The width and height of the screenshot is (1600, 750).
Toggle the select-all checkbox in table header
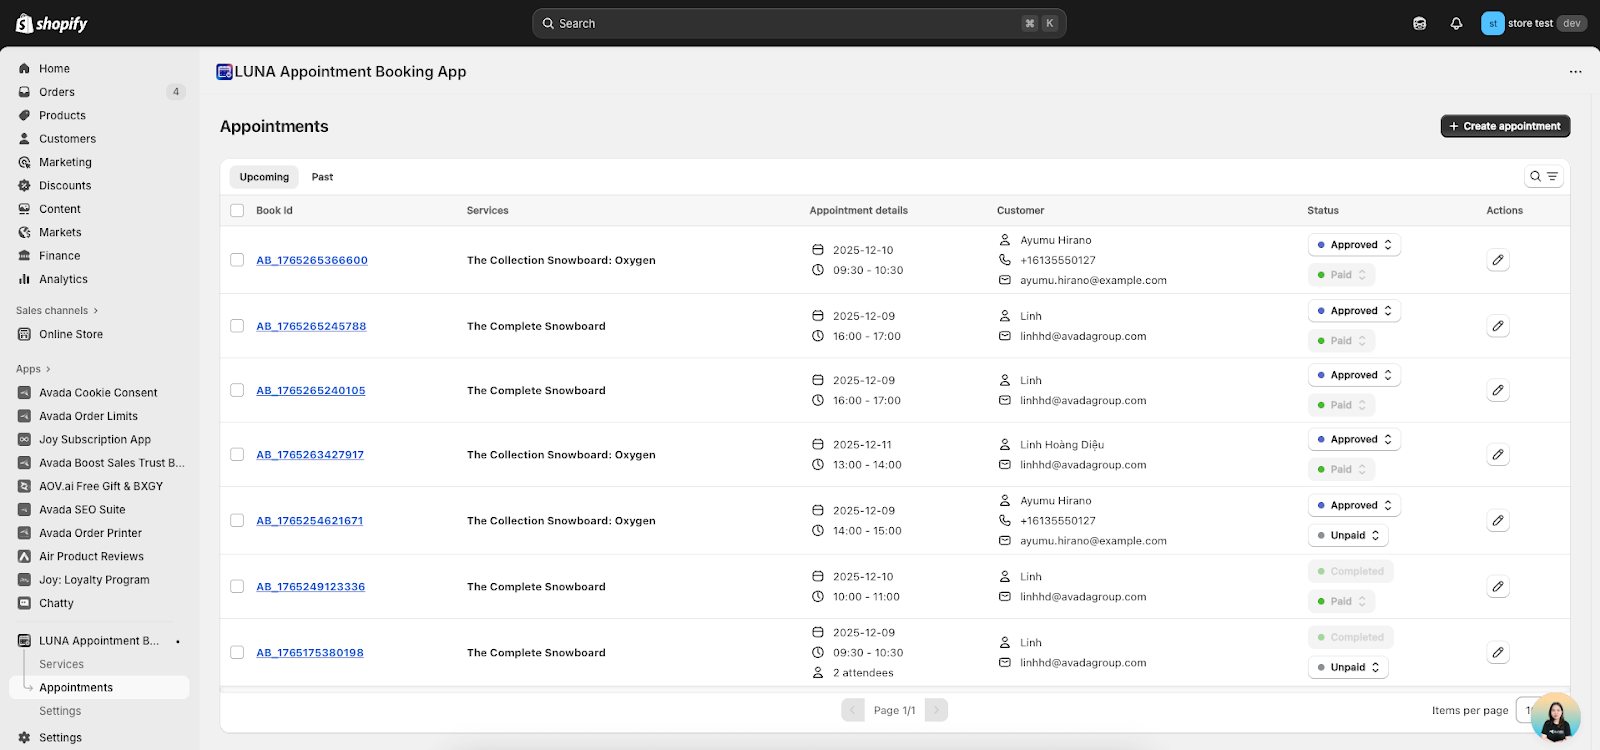click(x=237, y=211)
